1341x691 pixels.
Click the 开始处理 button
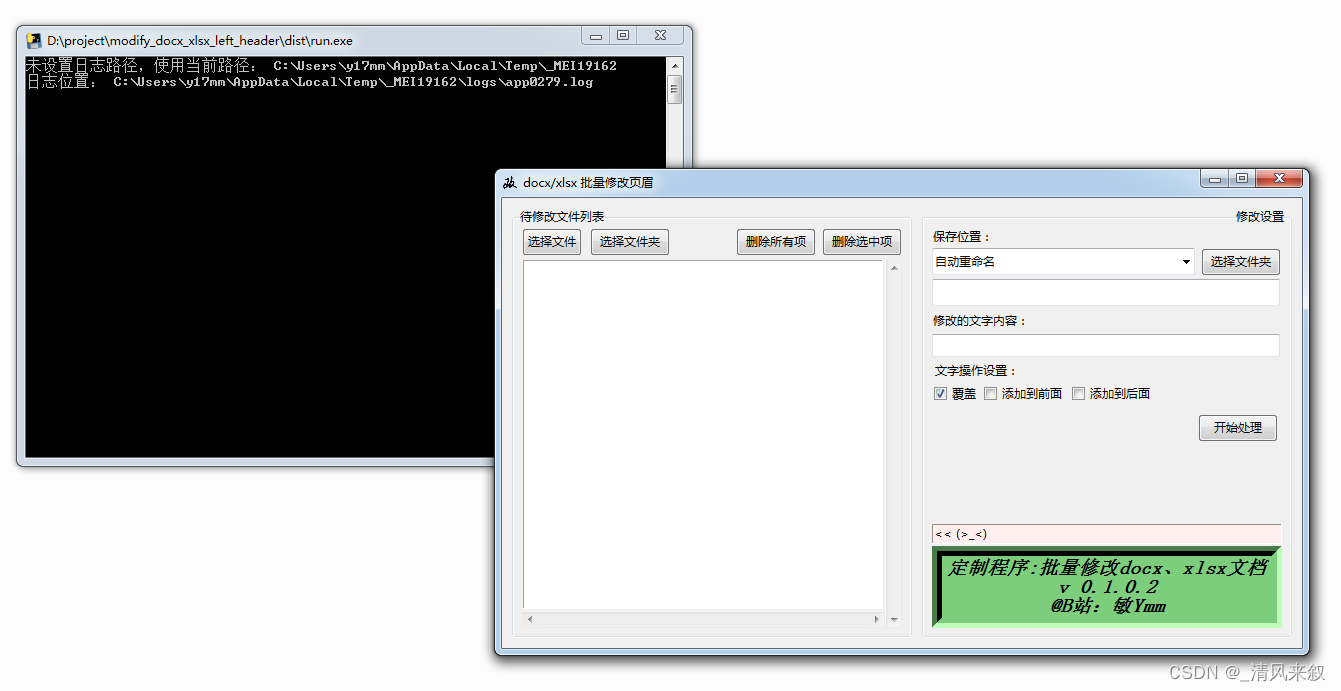[x=1238, y=428]
